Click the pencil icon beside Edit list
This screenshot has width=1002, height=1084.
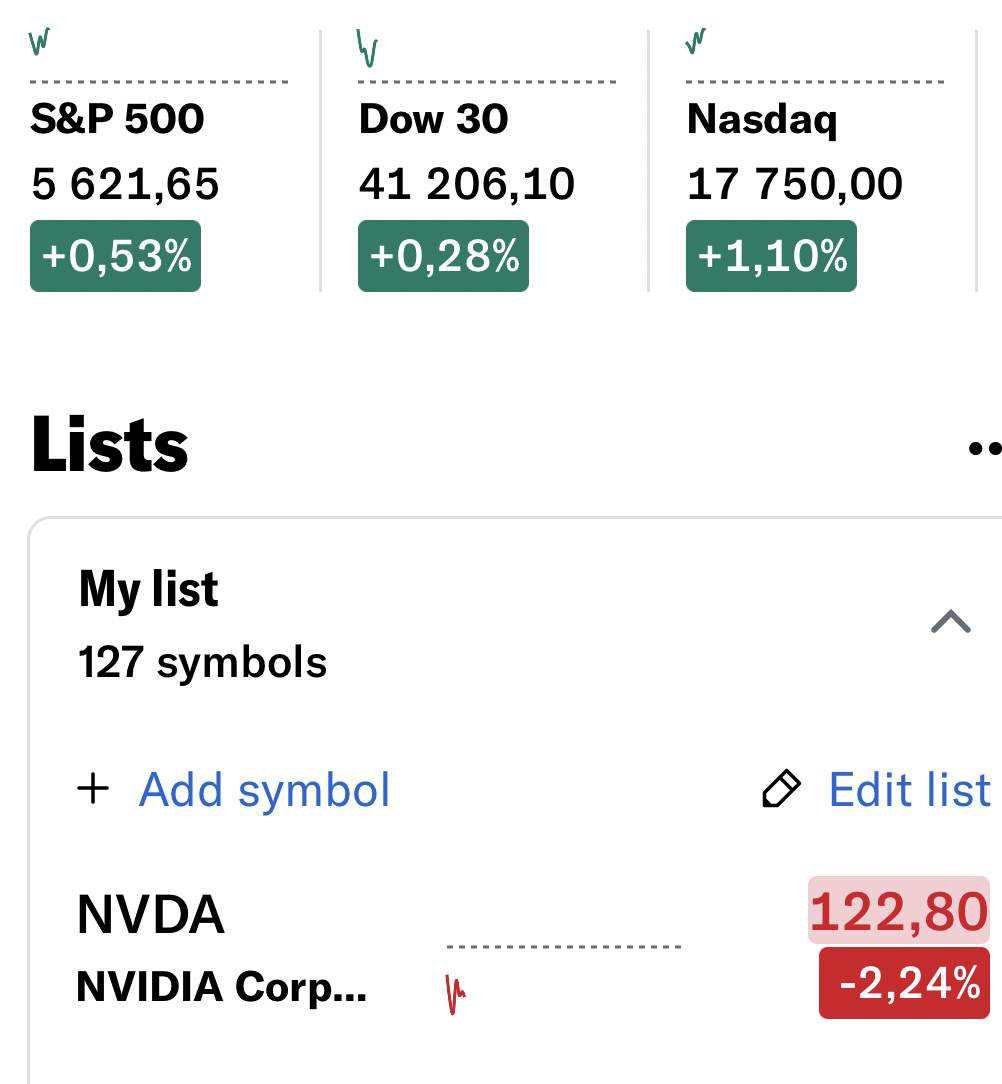tap(781, 789)
